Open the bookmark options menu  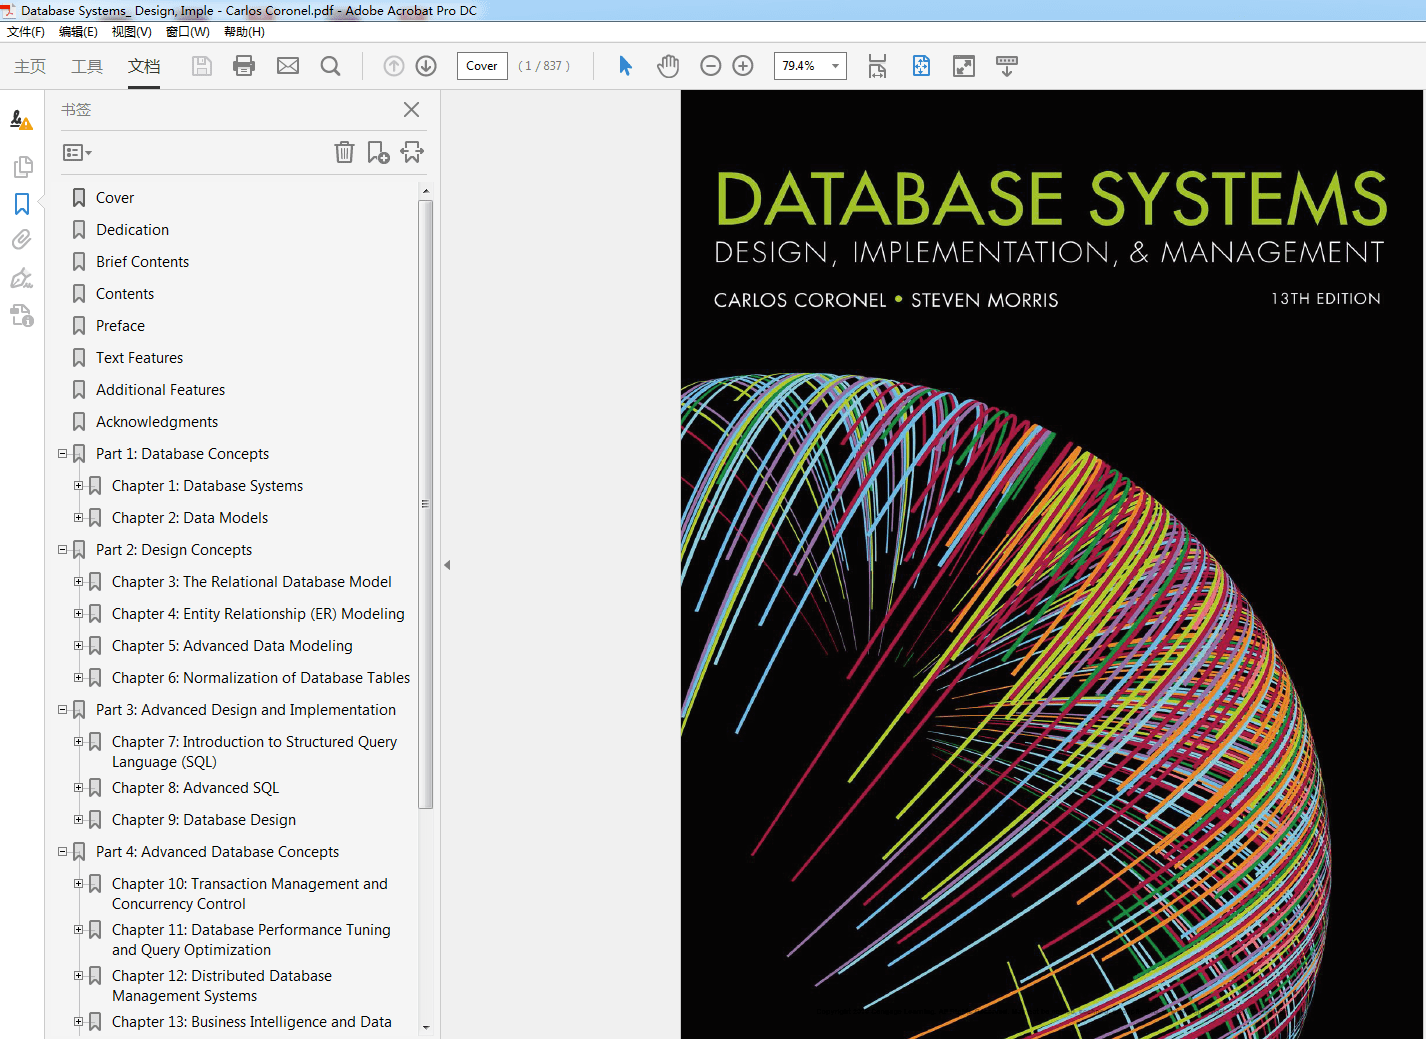(76, 152)
